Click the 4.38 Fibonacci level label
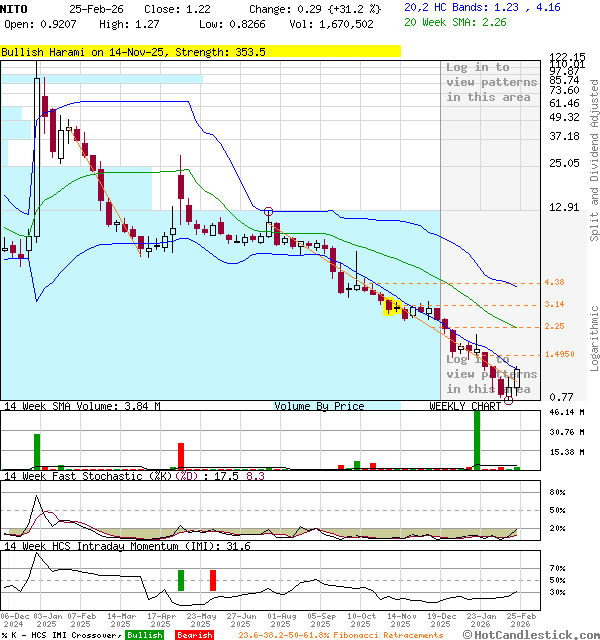The image size is (600, 640). pos(555,282)
